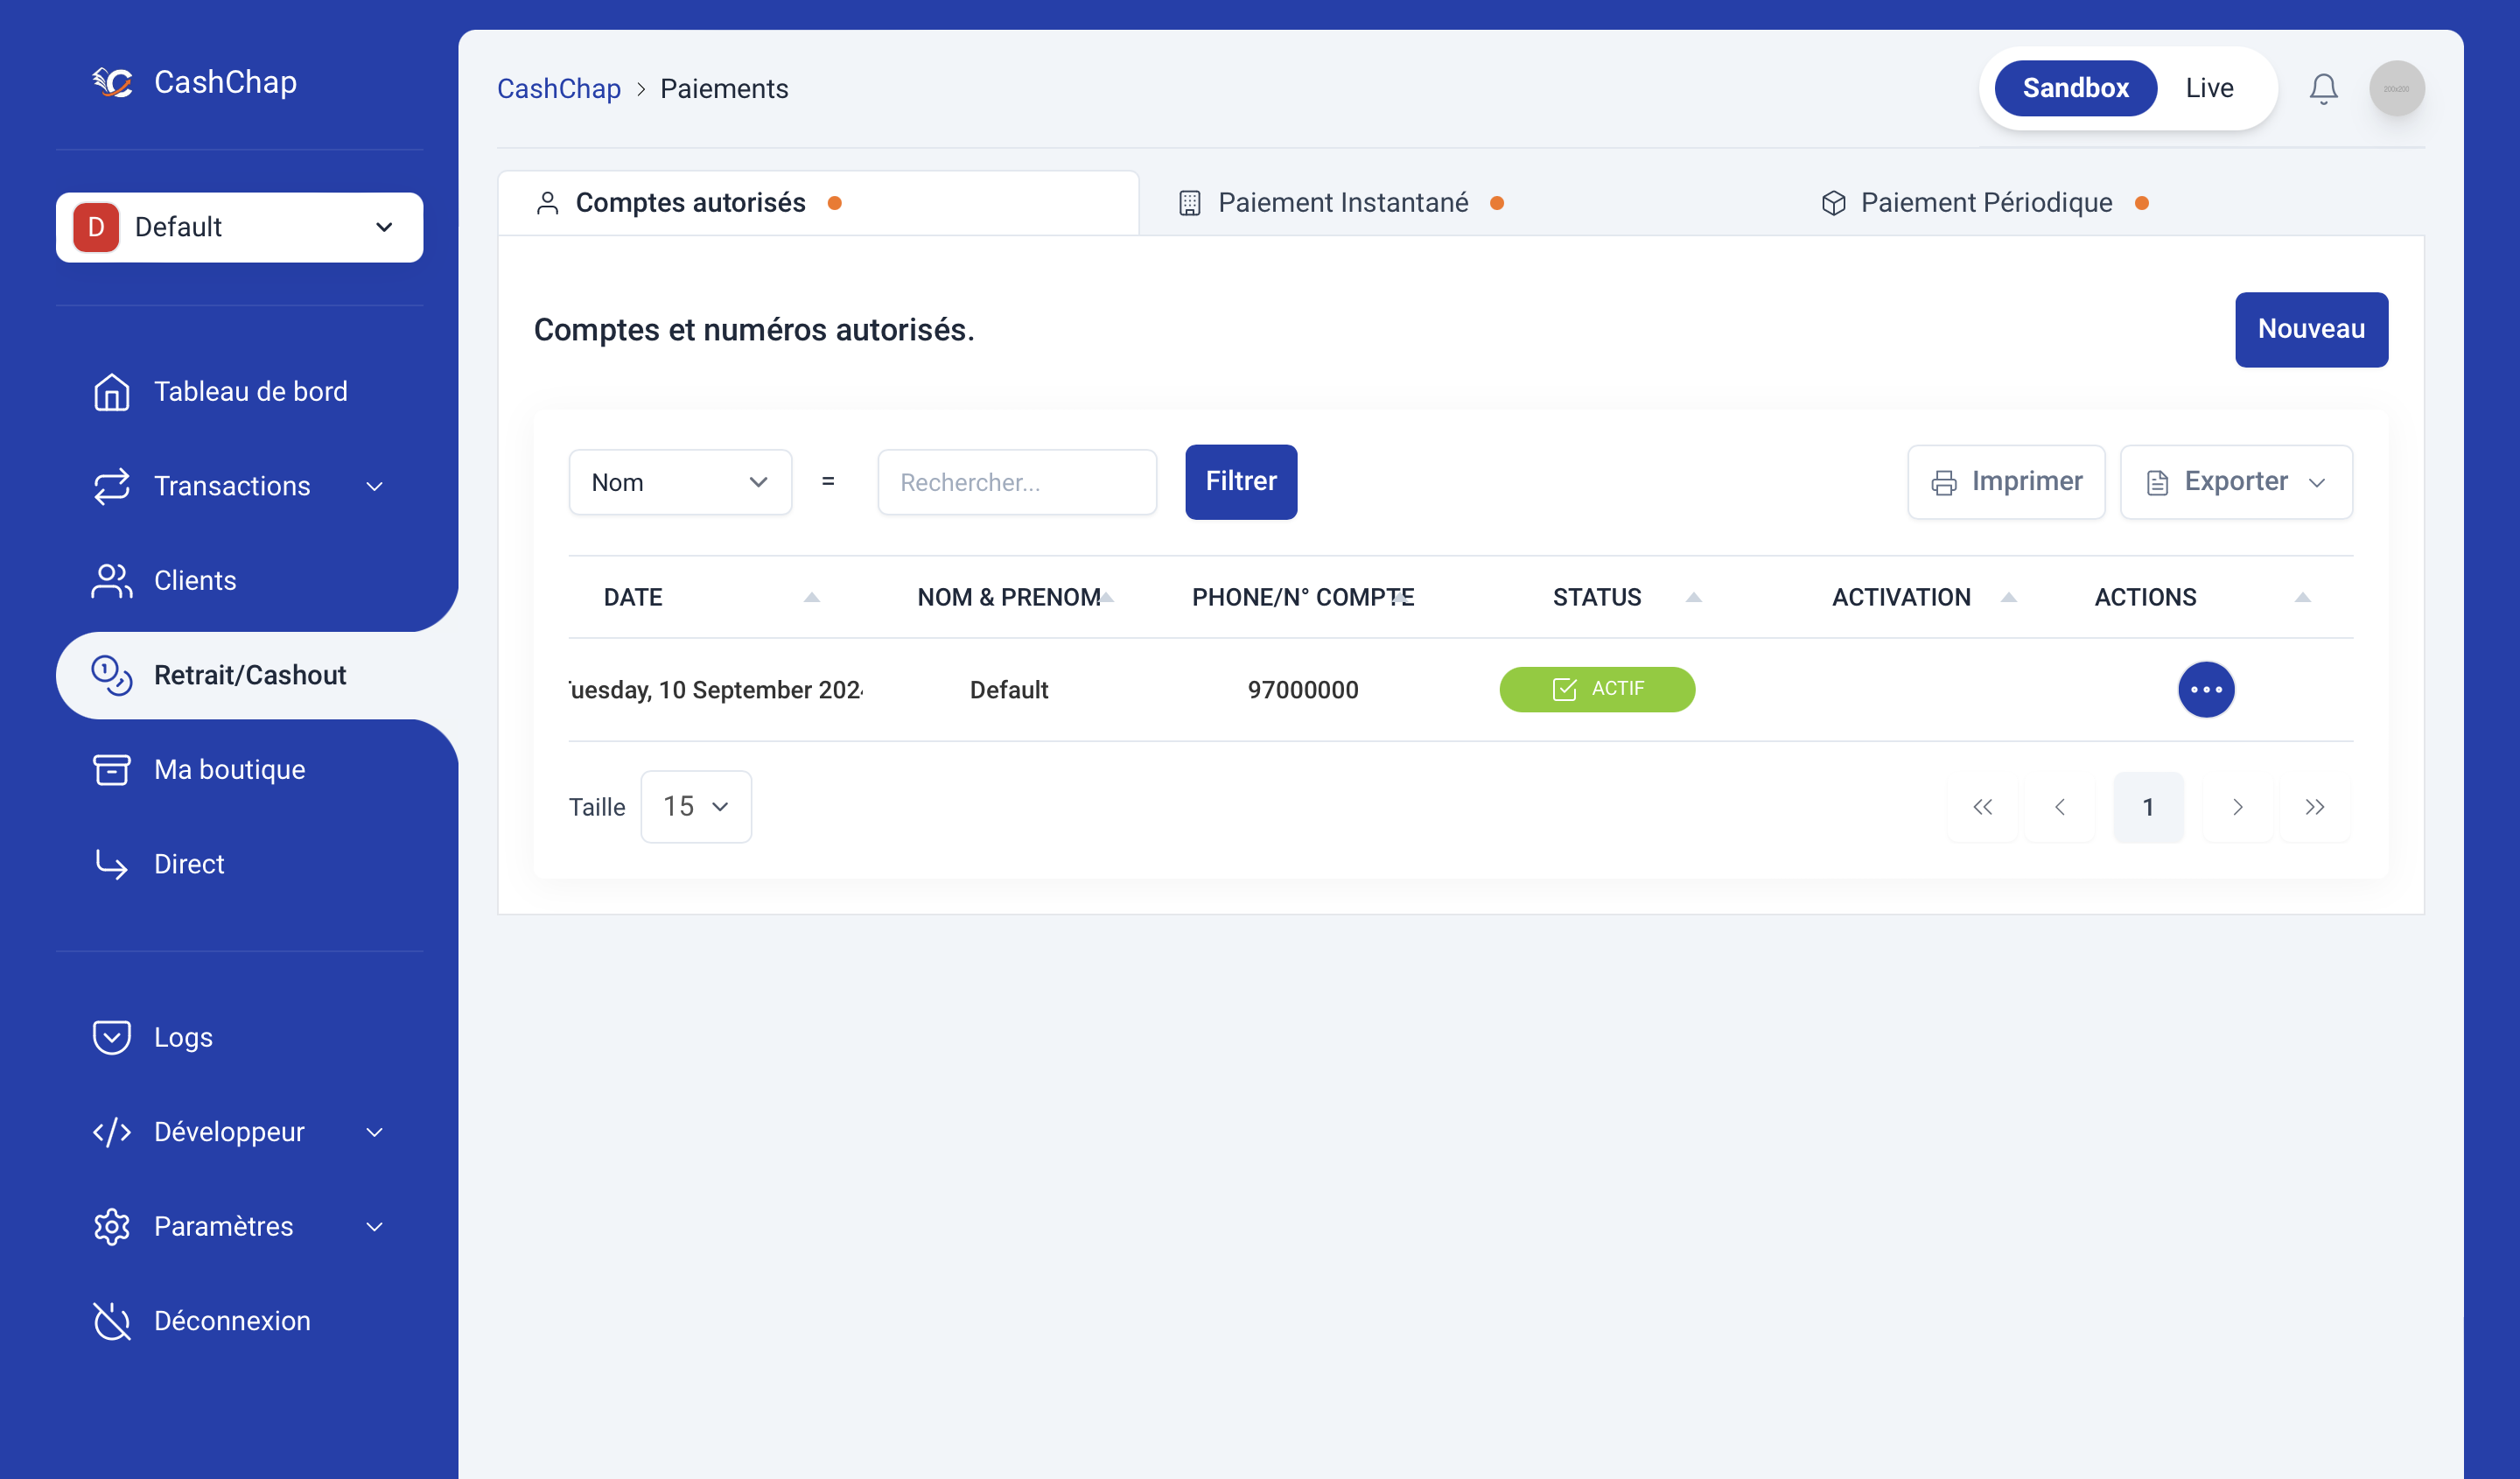This screenshot has width=2520, height=1479.
Task: Expand the Exporter dropdown
Action: tap(2235, 482)
